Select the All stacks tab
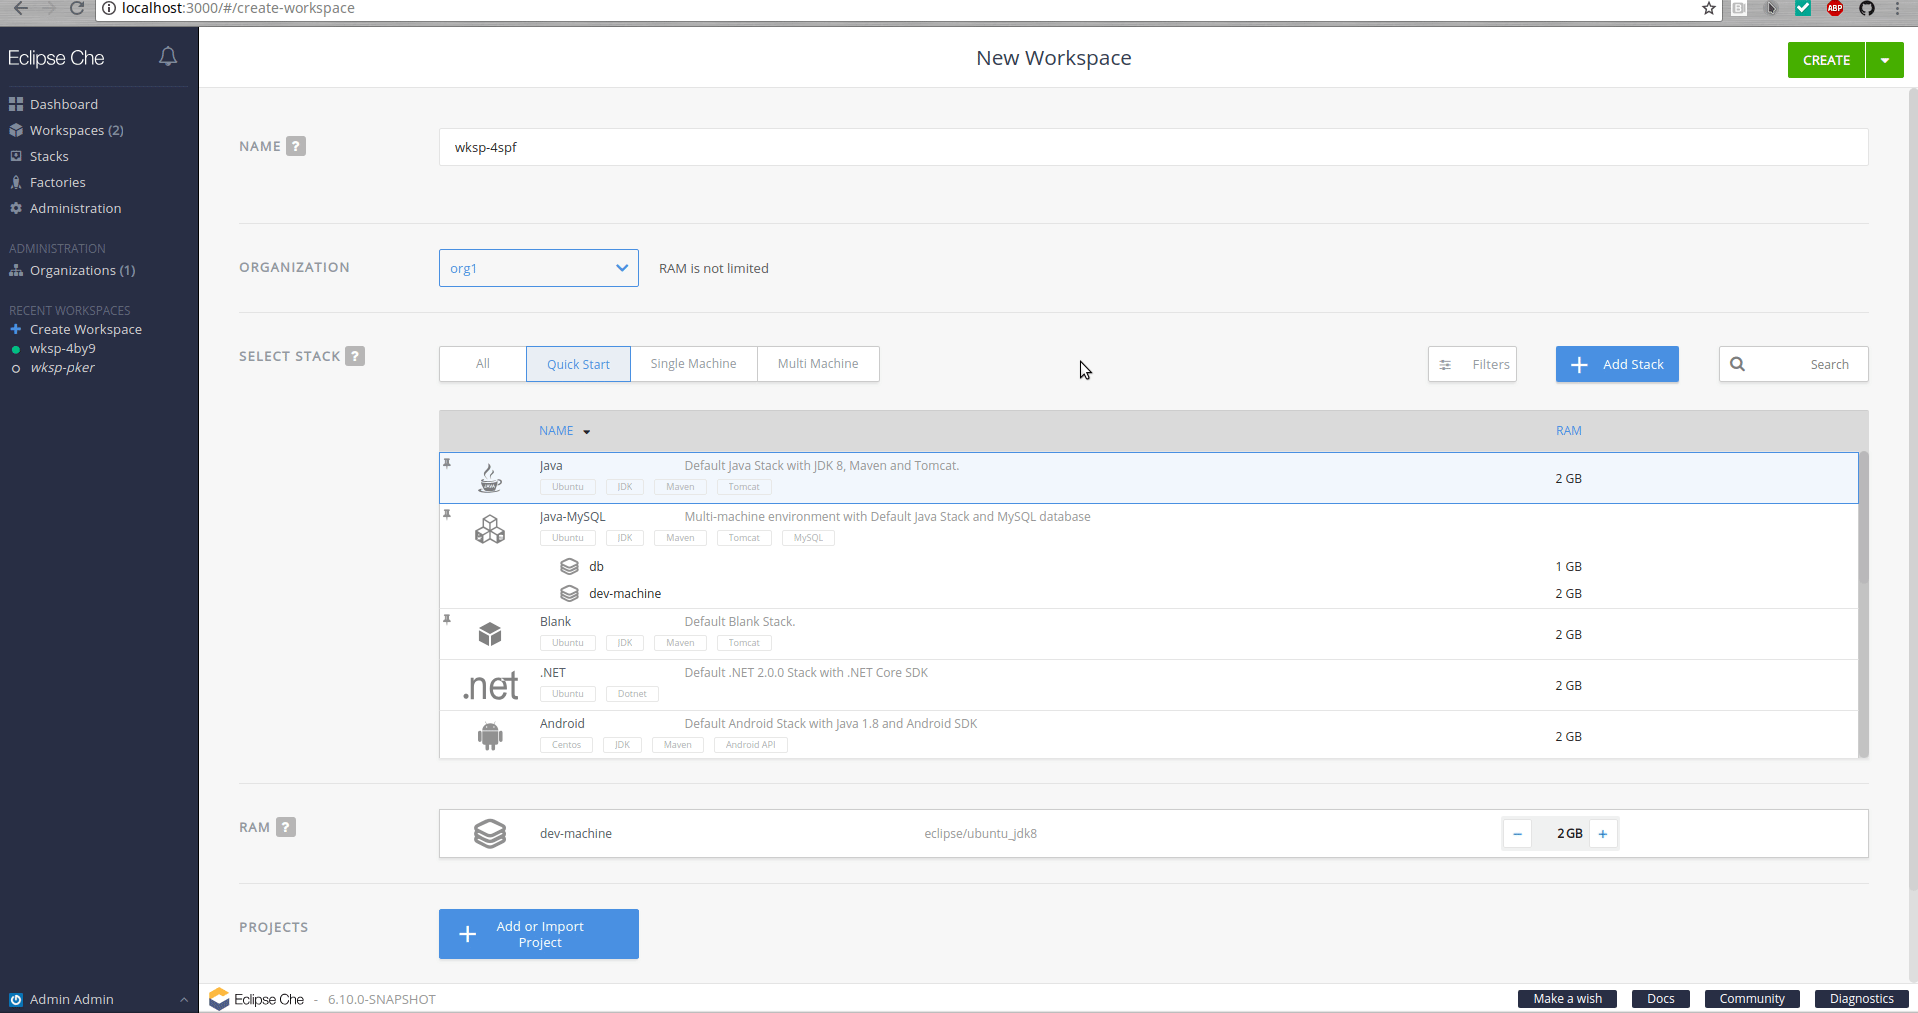 483,364
